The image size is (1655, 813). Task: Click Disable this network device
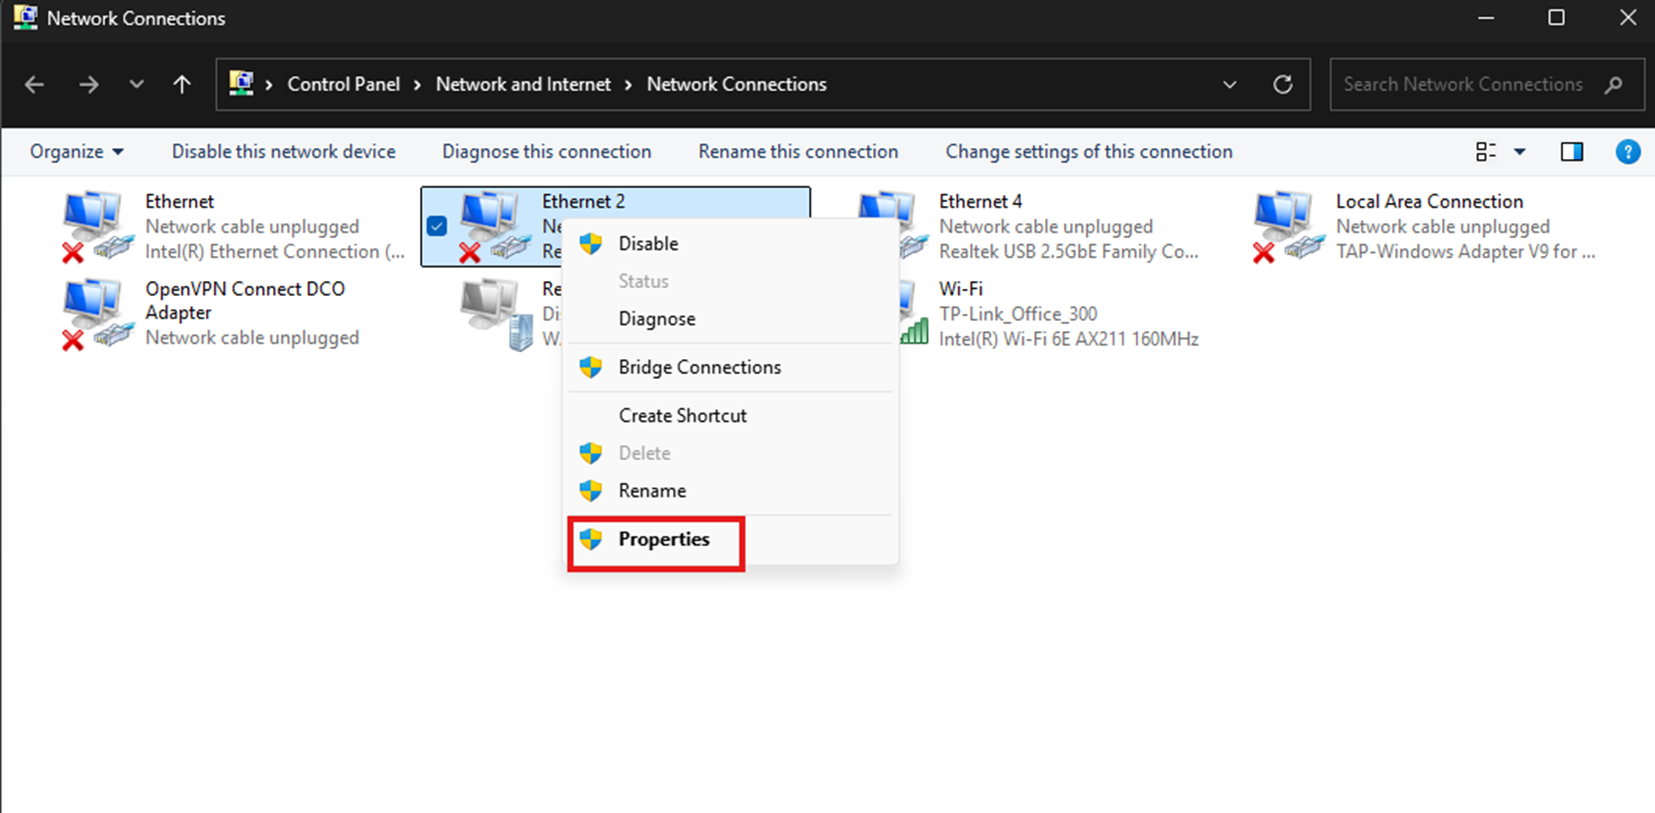tap(283, 152)
